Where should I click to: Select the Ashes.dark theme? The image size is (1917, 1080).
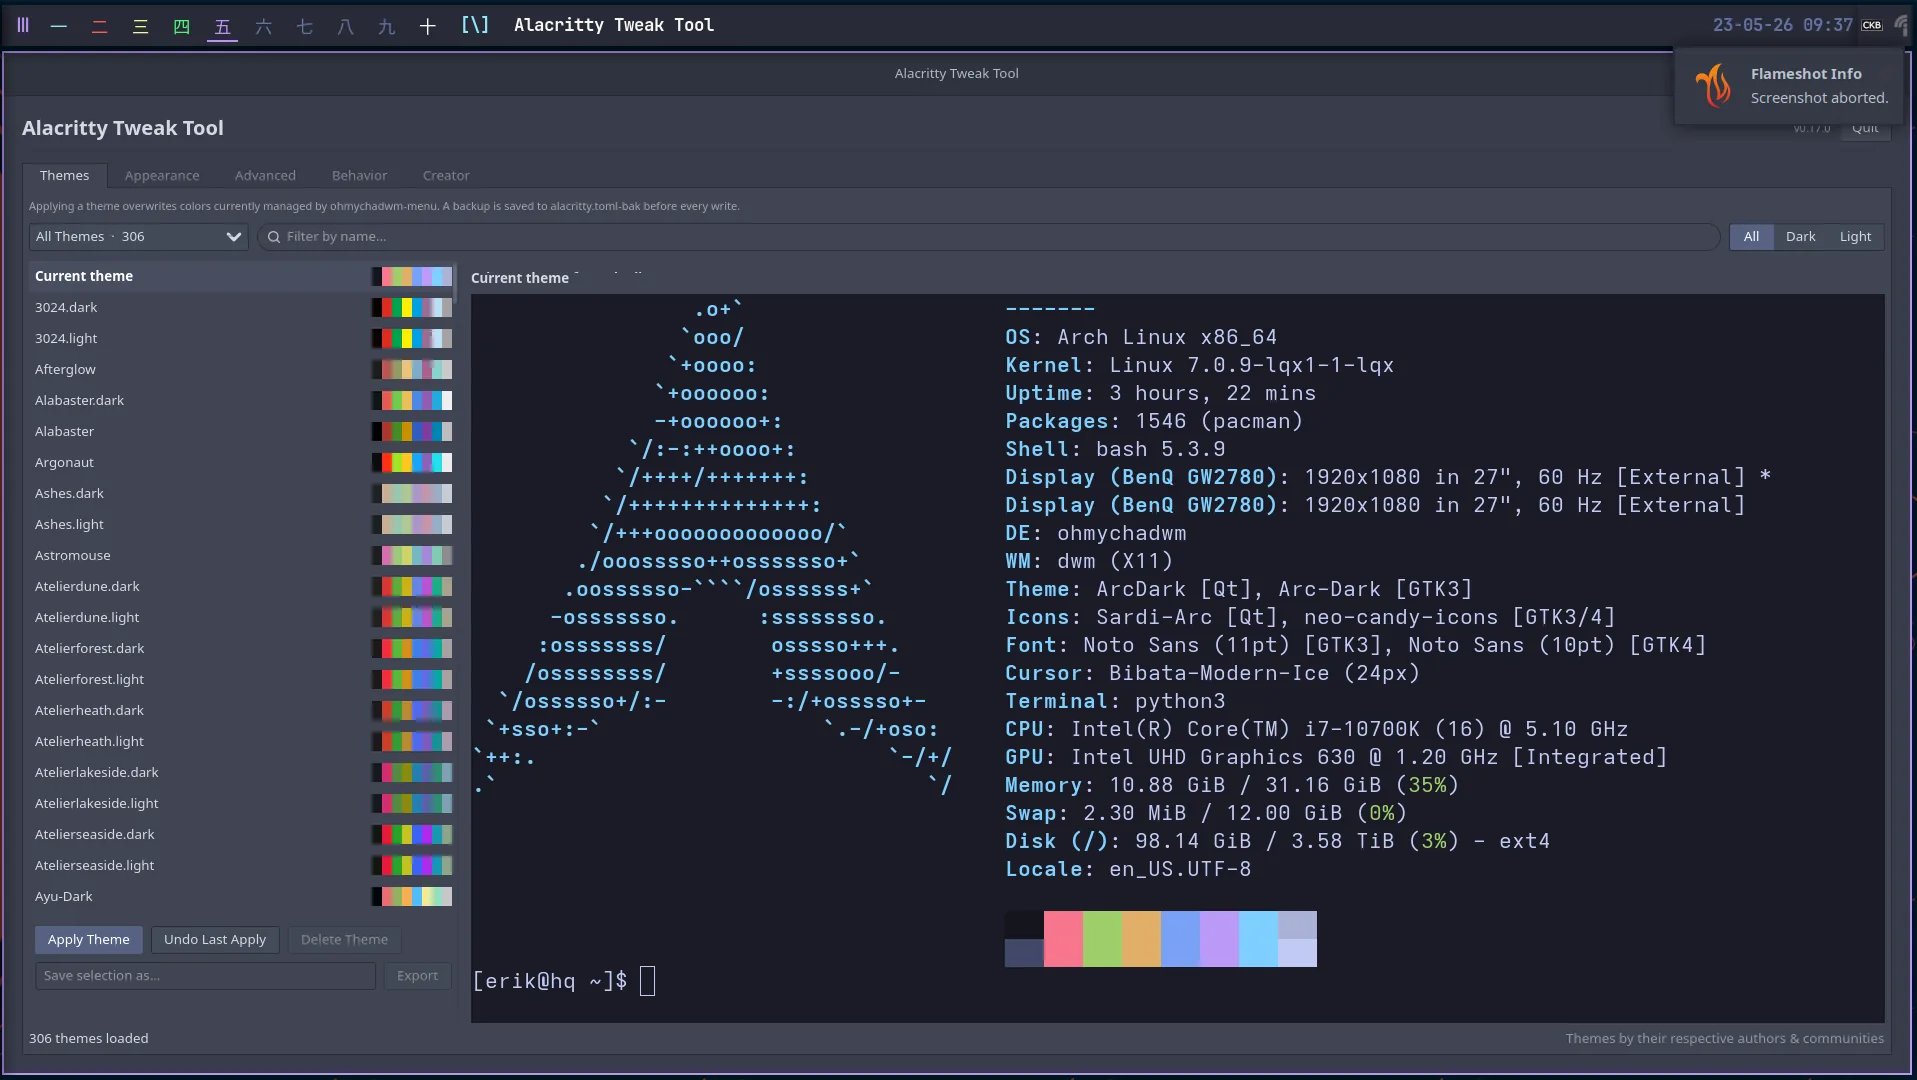pyautogui.click(x=242, y=493)
